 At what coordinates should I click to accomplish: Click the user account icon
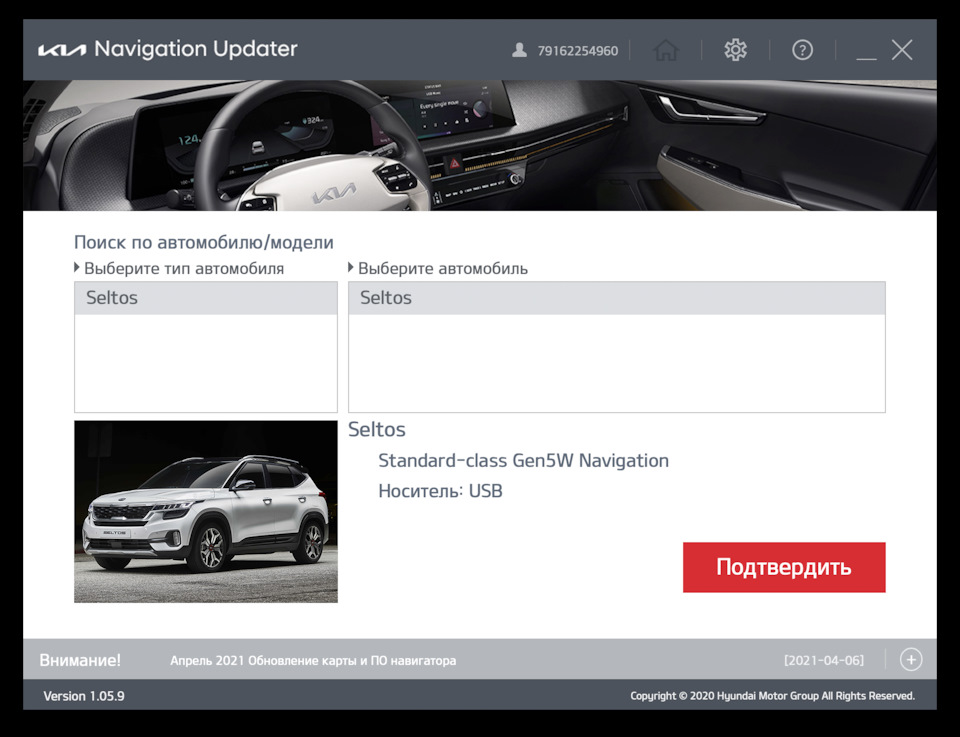pyautogui.click(x=519, y=50)
